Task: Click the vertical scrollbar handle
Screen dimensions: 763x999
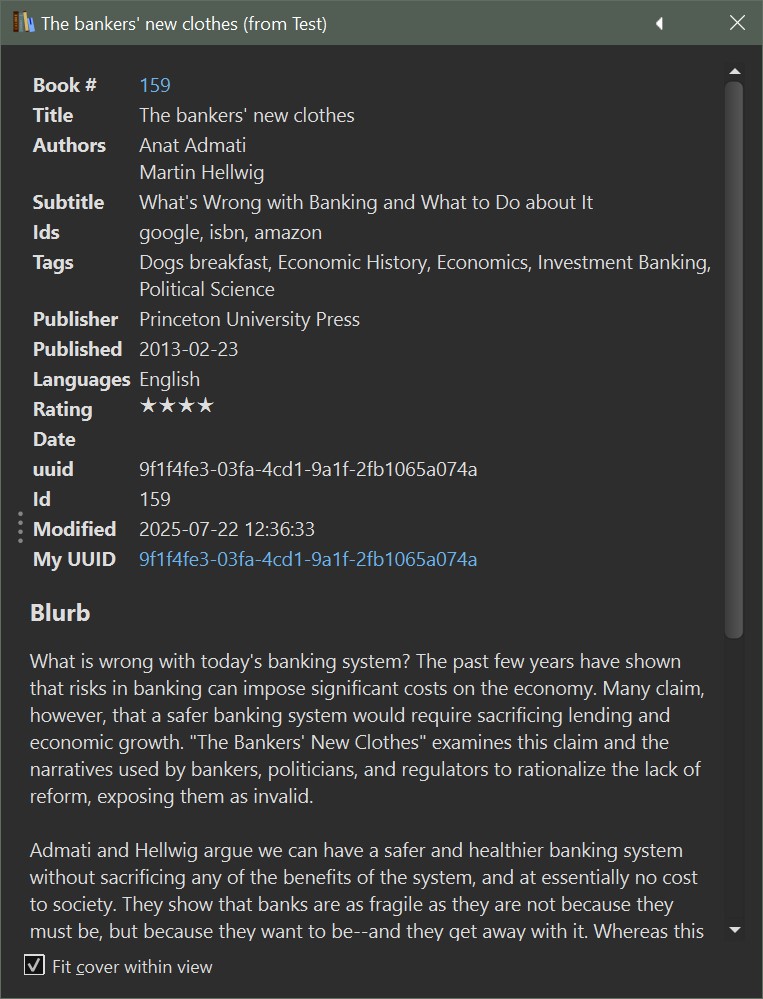Action: click(x=735, y=360)
